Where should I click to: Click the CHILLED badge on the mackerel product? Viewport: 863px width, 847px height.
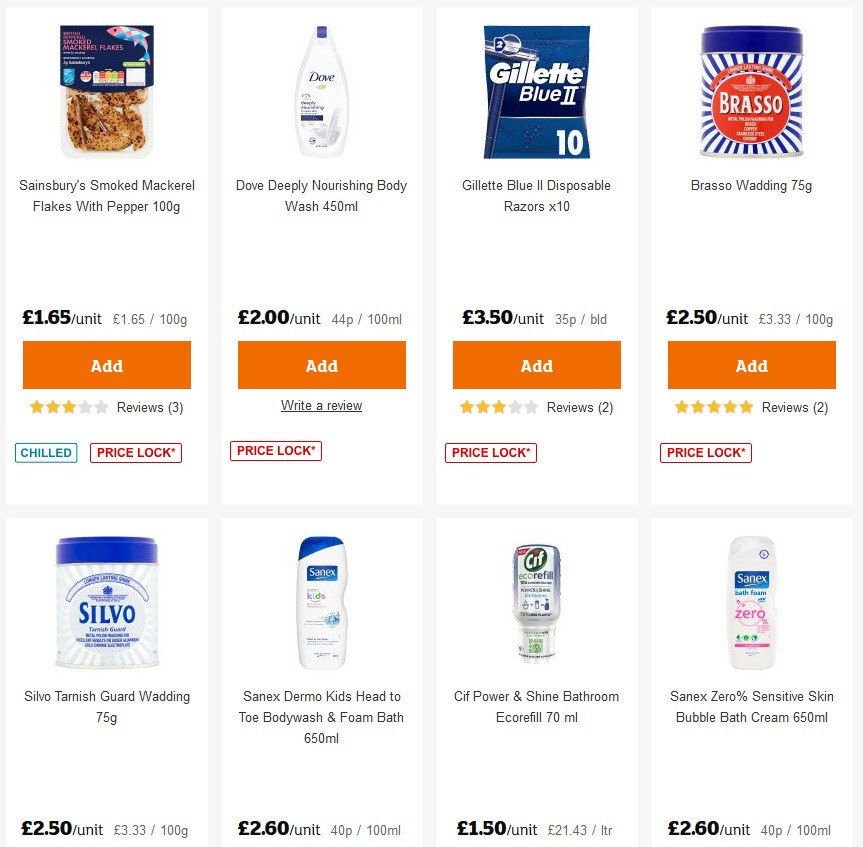click(x=45, y=452)
